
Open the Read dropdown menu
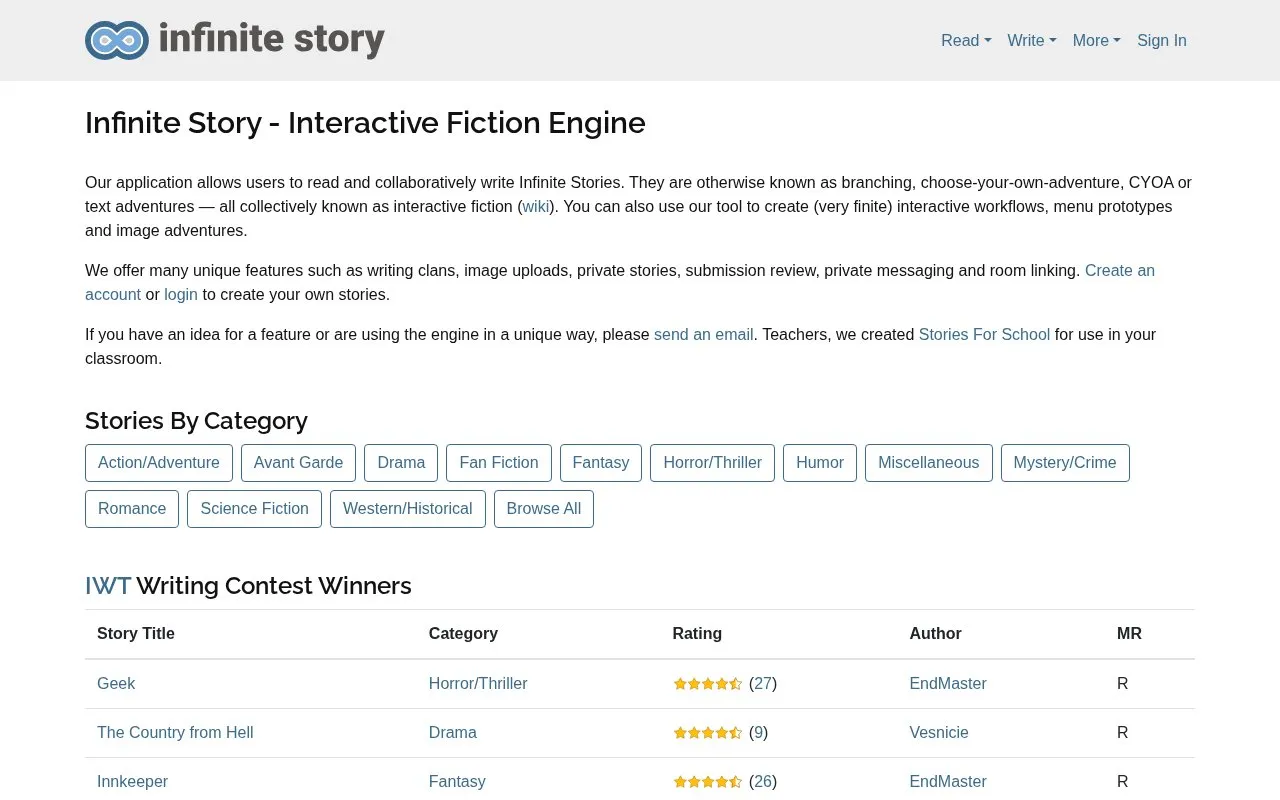coord(966,40)
